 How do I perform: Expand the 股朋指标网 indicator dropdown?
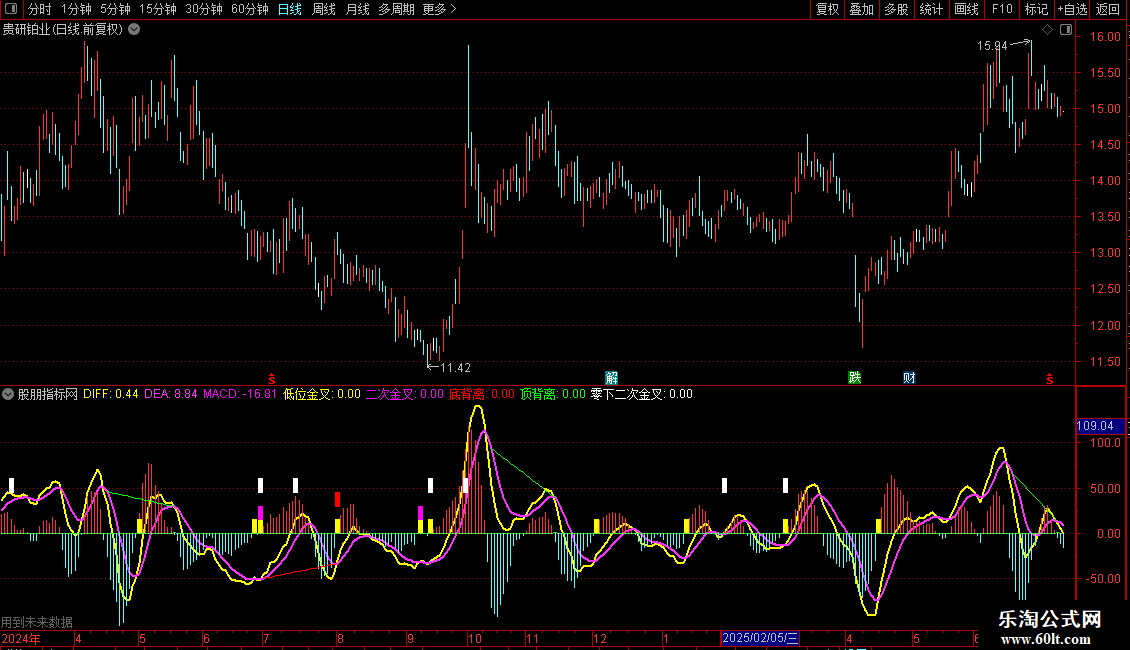8,394
